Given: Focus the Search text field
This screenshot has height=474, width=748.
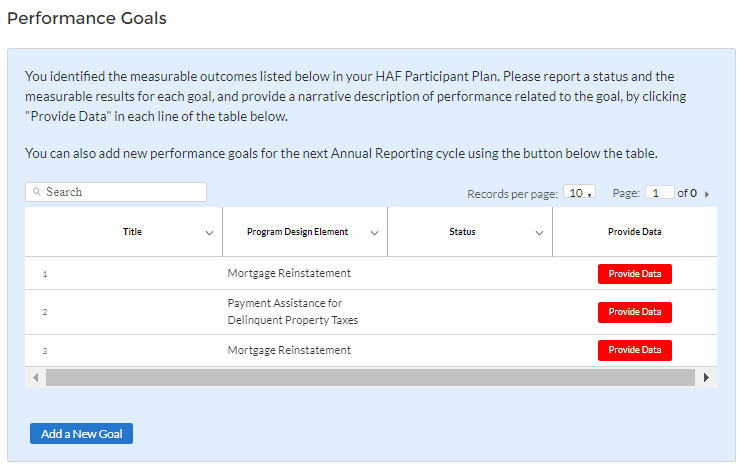Looking at the screenshot, I should click(122, 192).
